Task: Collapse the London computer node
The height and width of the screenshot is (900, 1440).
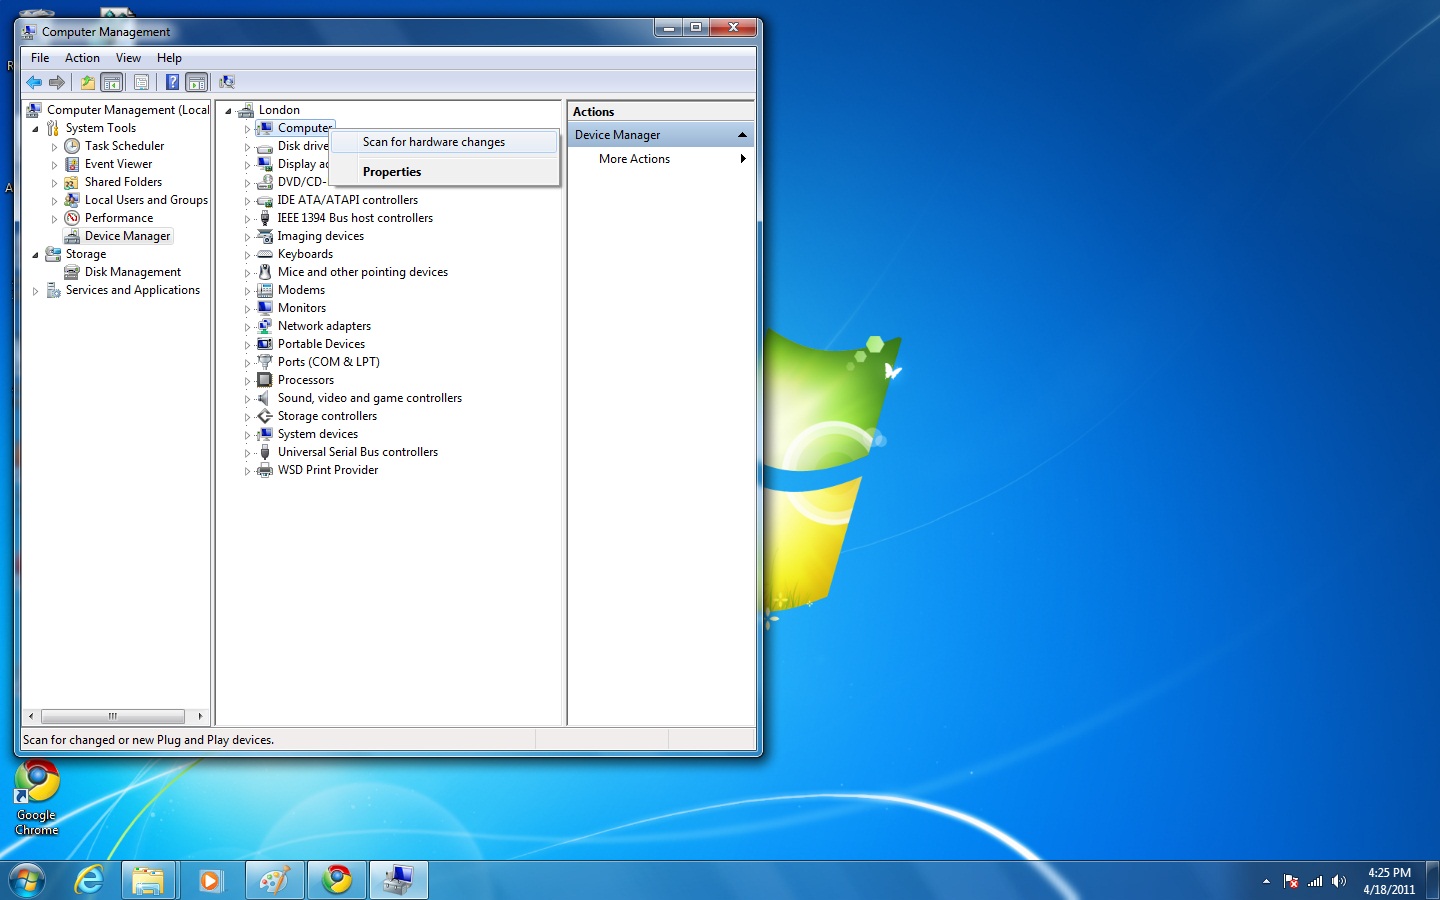Action: pos(228,111)
